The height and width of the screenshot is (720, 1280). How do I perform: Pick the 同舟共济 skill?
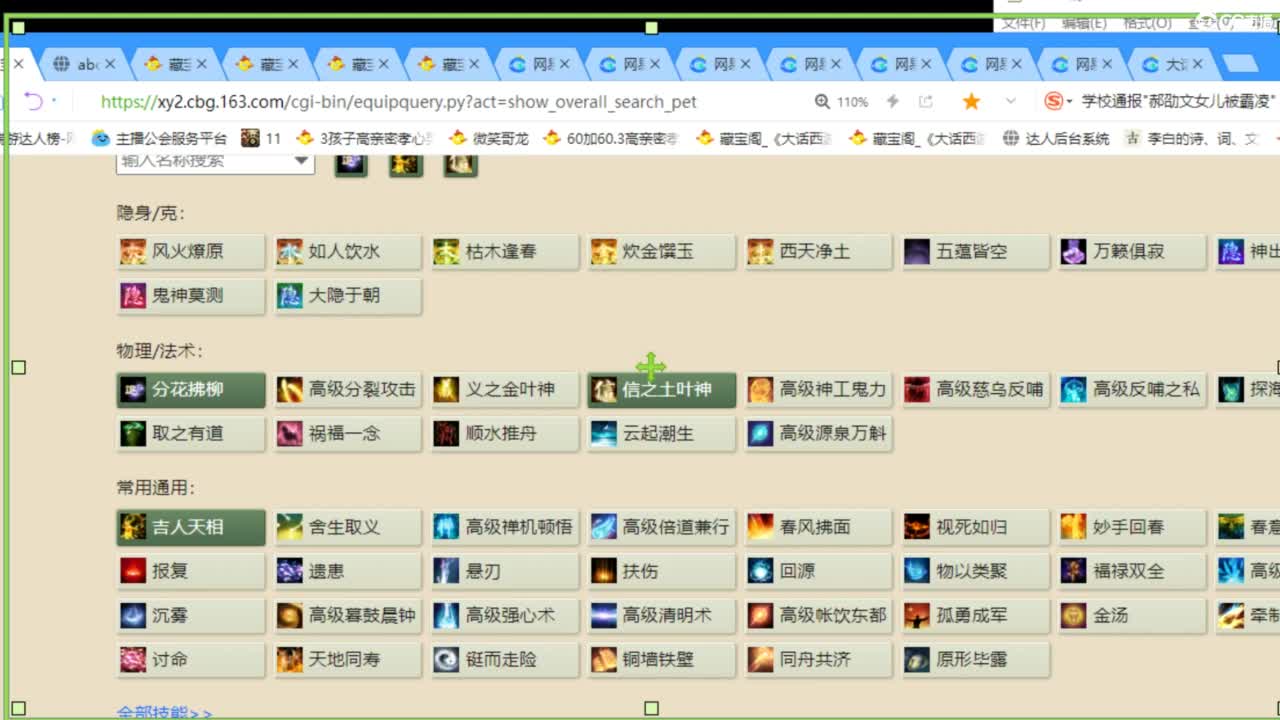tap(819, 660)
